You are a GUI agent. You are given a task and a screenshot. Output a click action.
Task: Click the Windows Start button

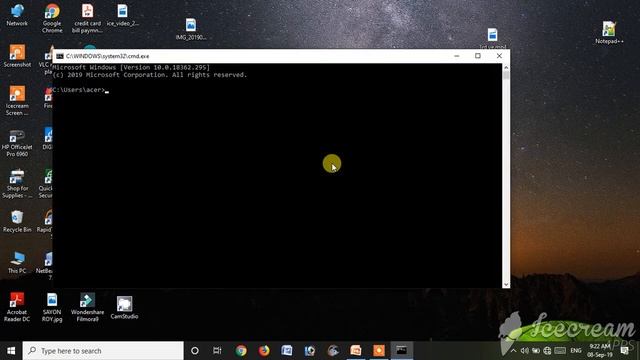(x=11, y=351)
